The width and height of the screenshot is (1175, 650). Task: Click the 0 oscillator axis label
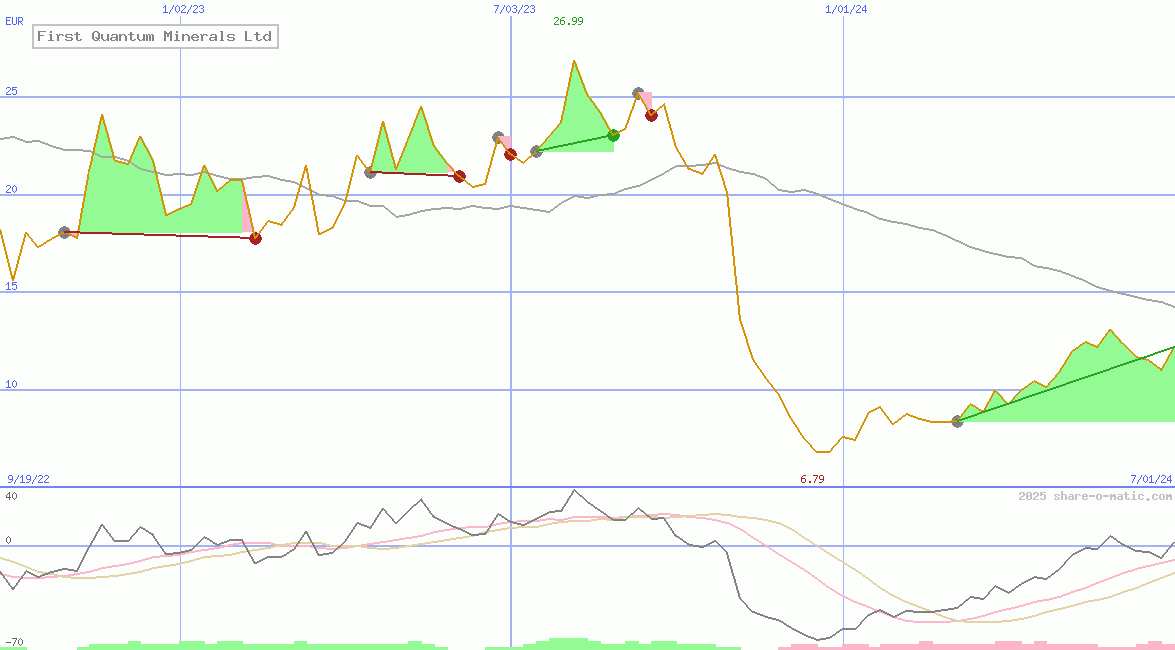[8, 540]
